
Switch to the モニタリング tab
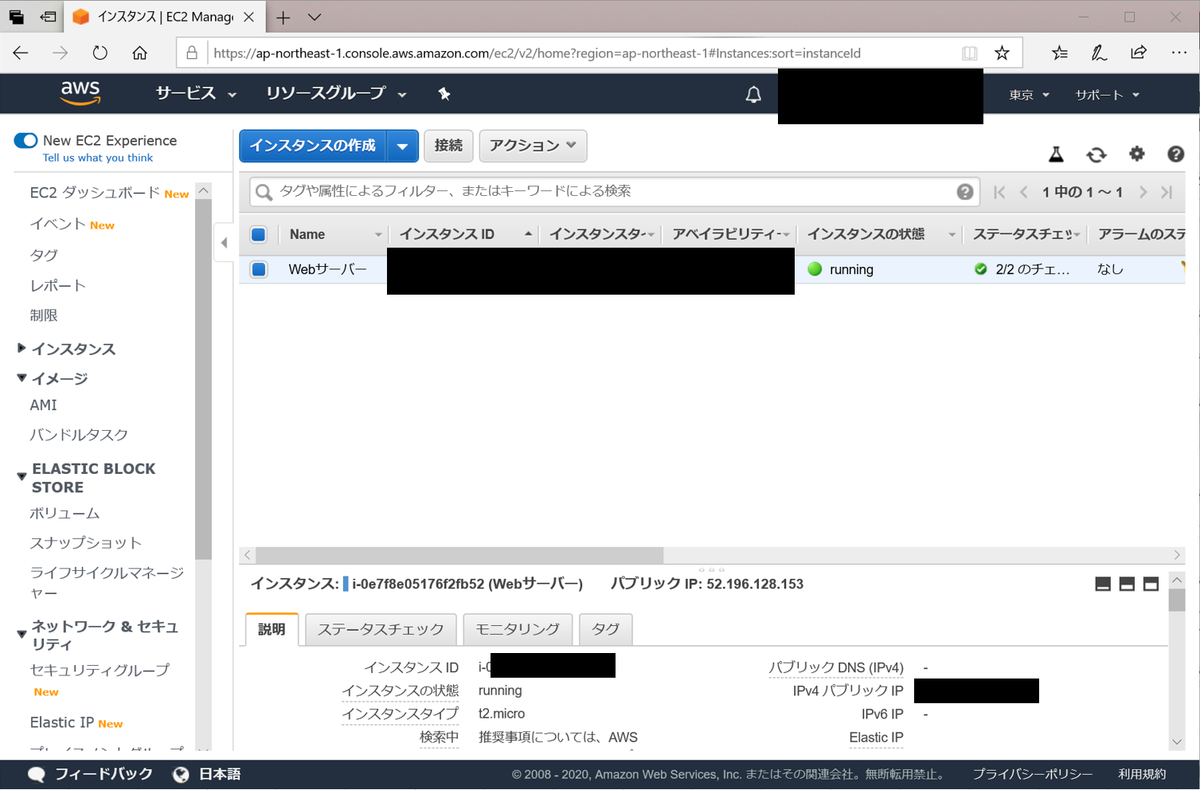pos(517,629)
